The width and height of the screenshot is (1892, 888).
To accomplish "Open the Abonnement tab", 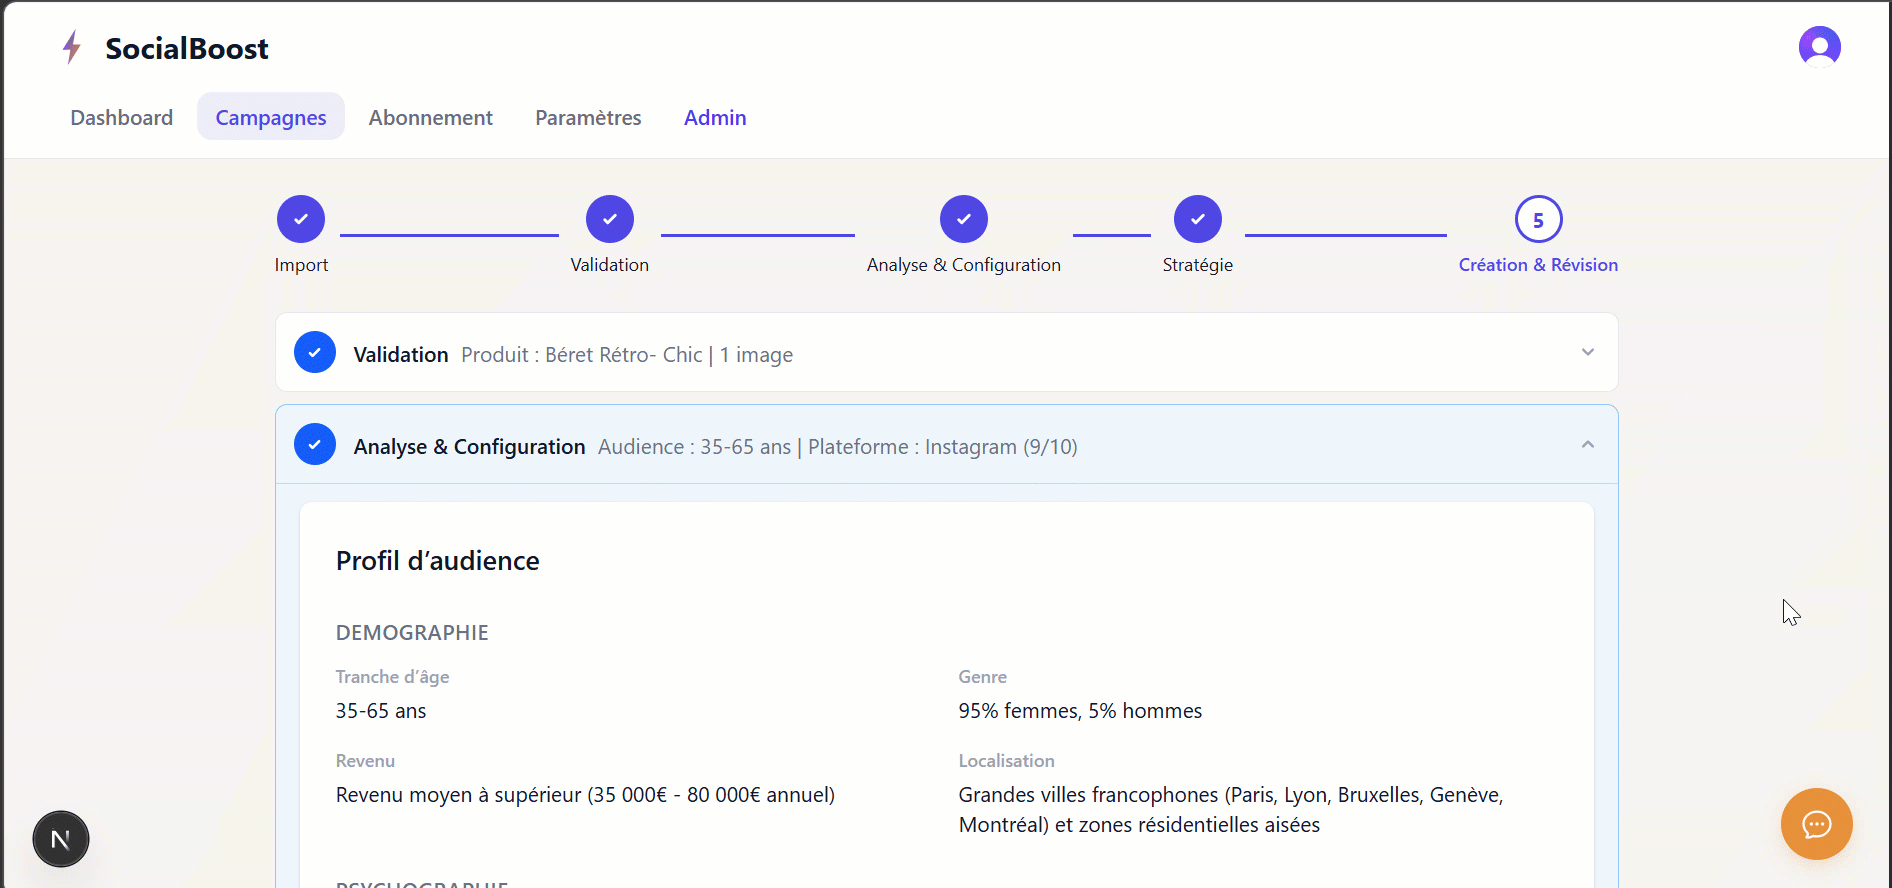I will point(430,117).
